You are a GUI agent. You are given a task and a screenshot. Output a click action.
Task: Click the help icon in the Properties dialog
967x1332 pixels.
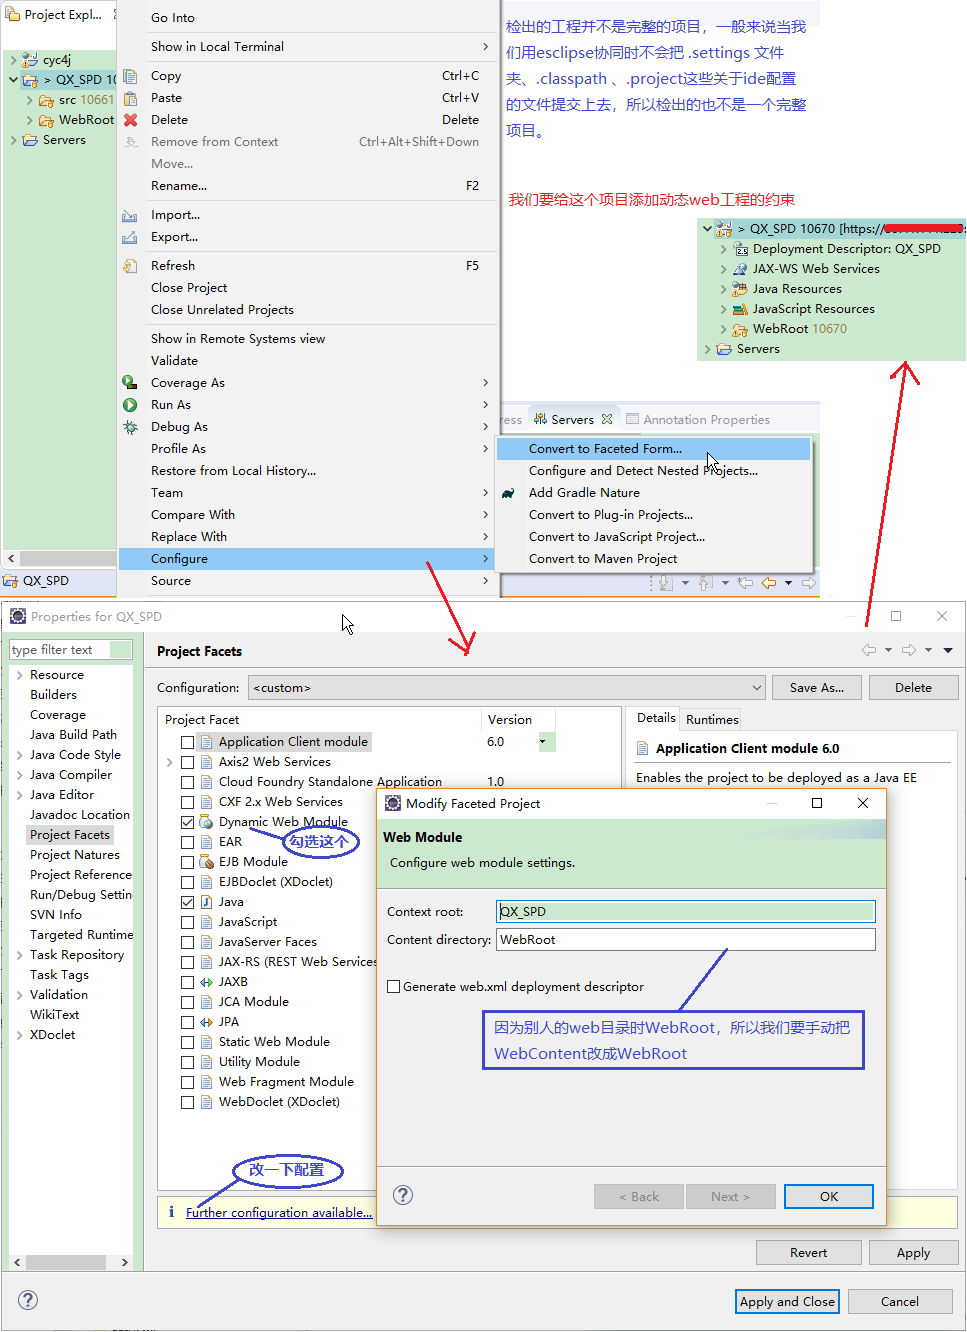click(28, 1300)
